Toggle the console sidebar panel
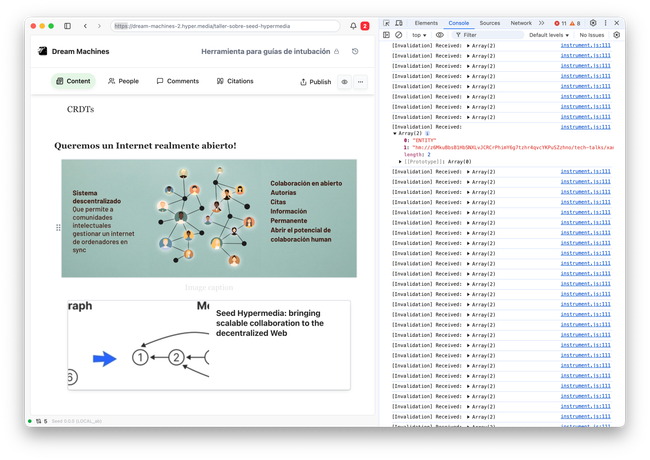Viewport: 650px width, 460px height. (x=387, y=34)
